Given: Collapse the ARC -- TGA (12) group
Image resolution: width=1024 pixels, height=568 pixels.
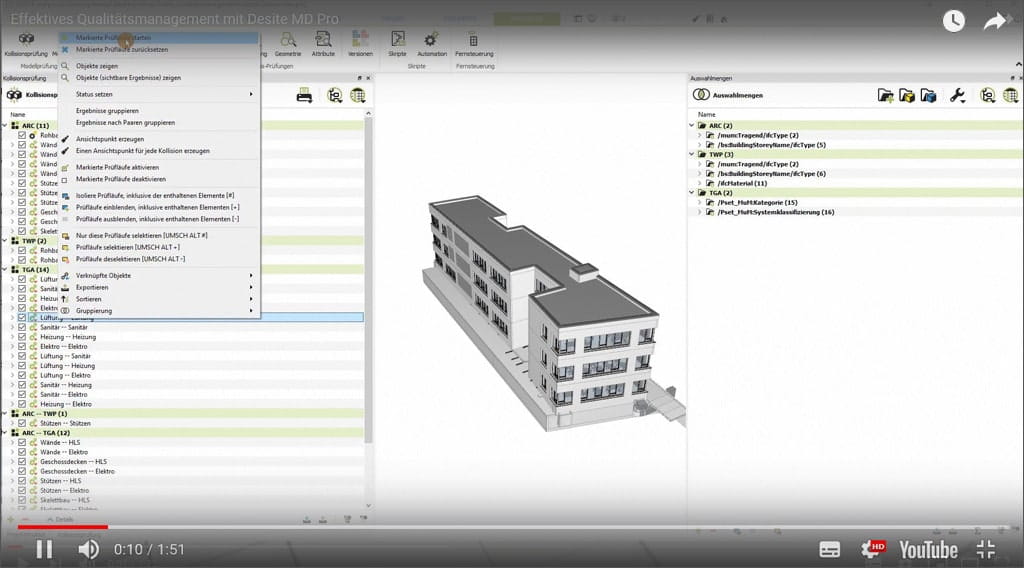Looking at the screenshot, I should pyautogui.click(x=4, y=433).
